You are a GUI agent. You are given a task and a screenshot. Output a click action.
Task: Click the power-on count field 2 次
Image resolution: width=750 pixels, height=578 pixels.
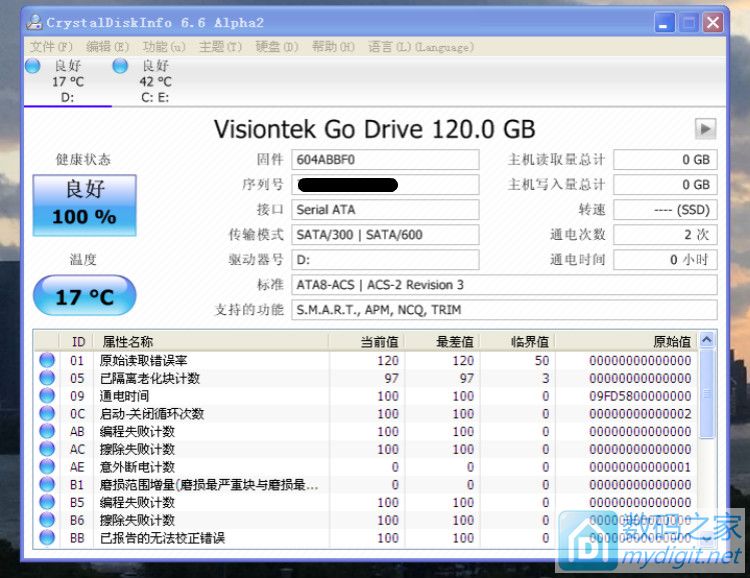pyautogui.click(x=665, y=234)
